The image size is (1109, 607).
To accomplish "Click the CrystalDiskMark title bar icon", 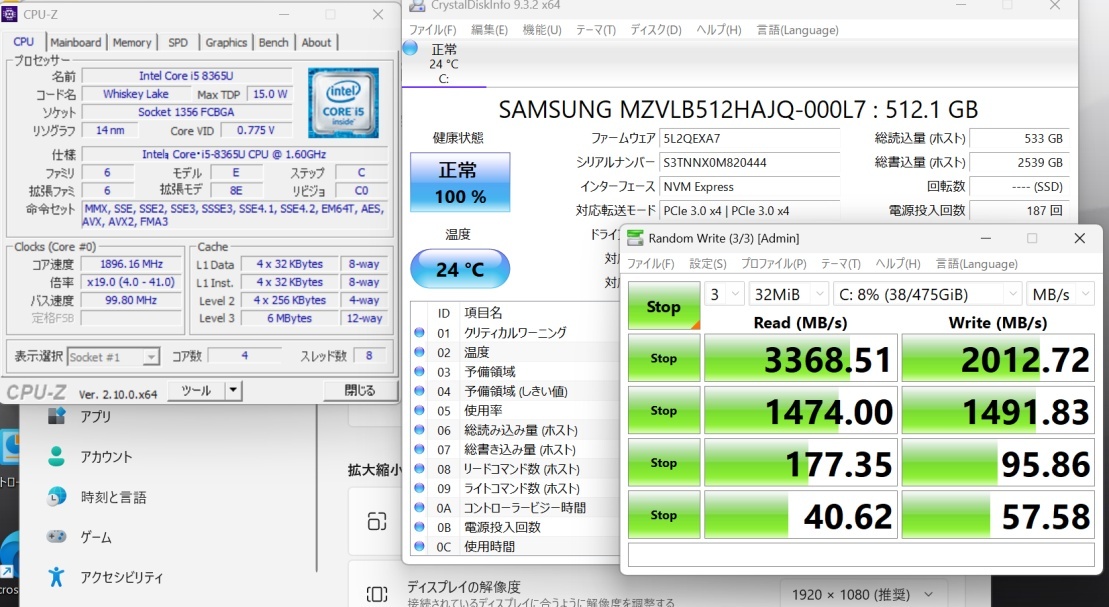I will (635, 238).
